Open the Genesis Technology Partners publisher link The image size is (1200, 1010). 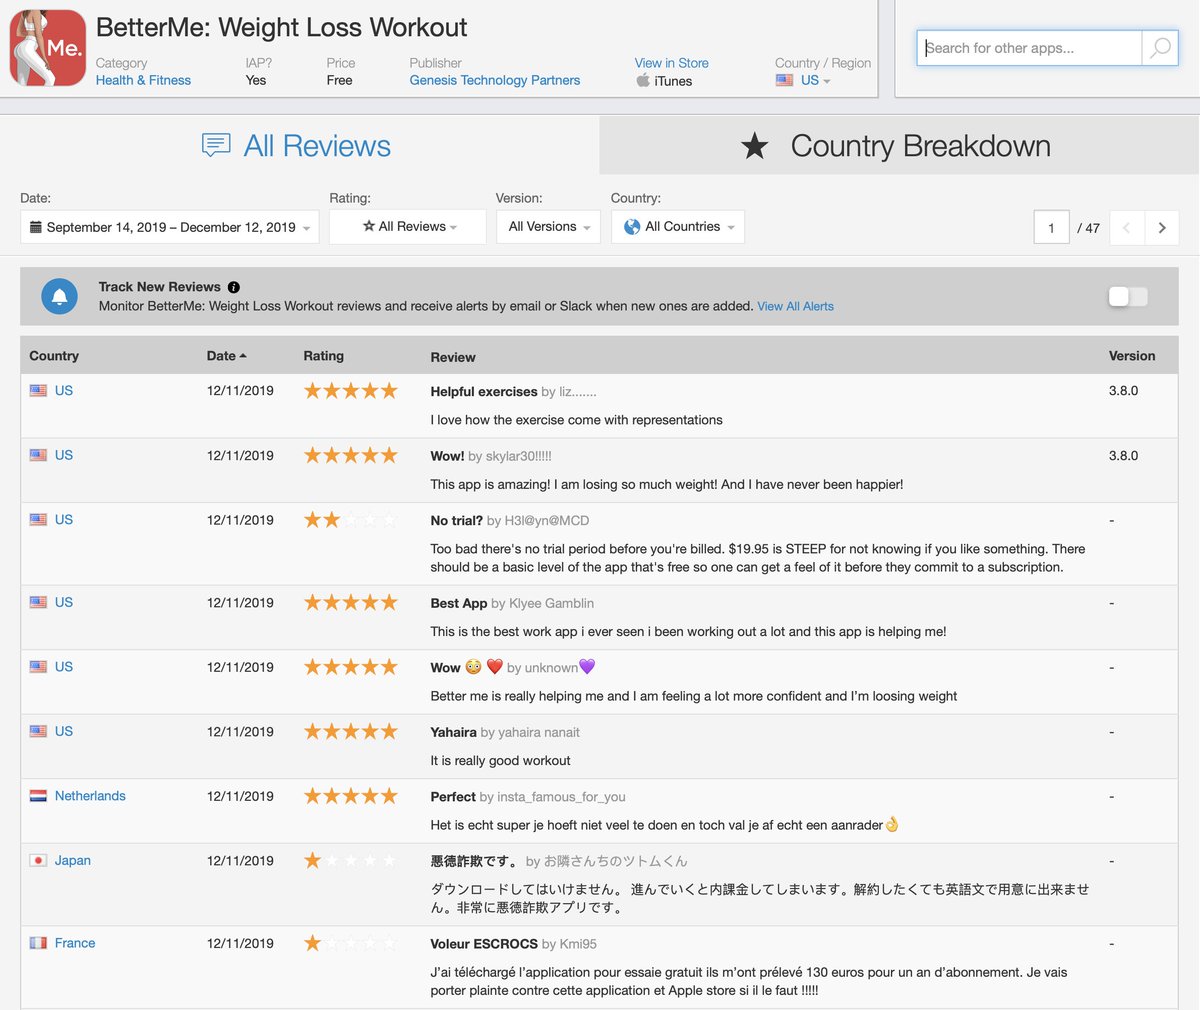click(494, 80)
